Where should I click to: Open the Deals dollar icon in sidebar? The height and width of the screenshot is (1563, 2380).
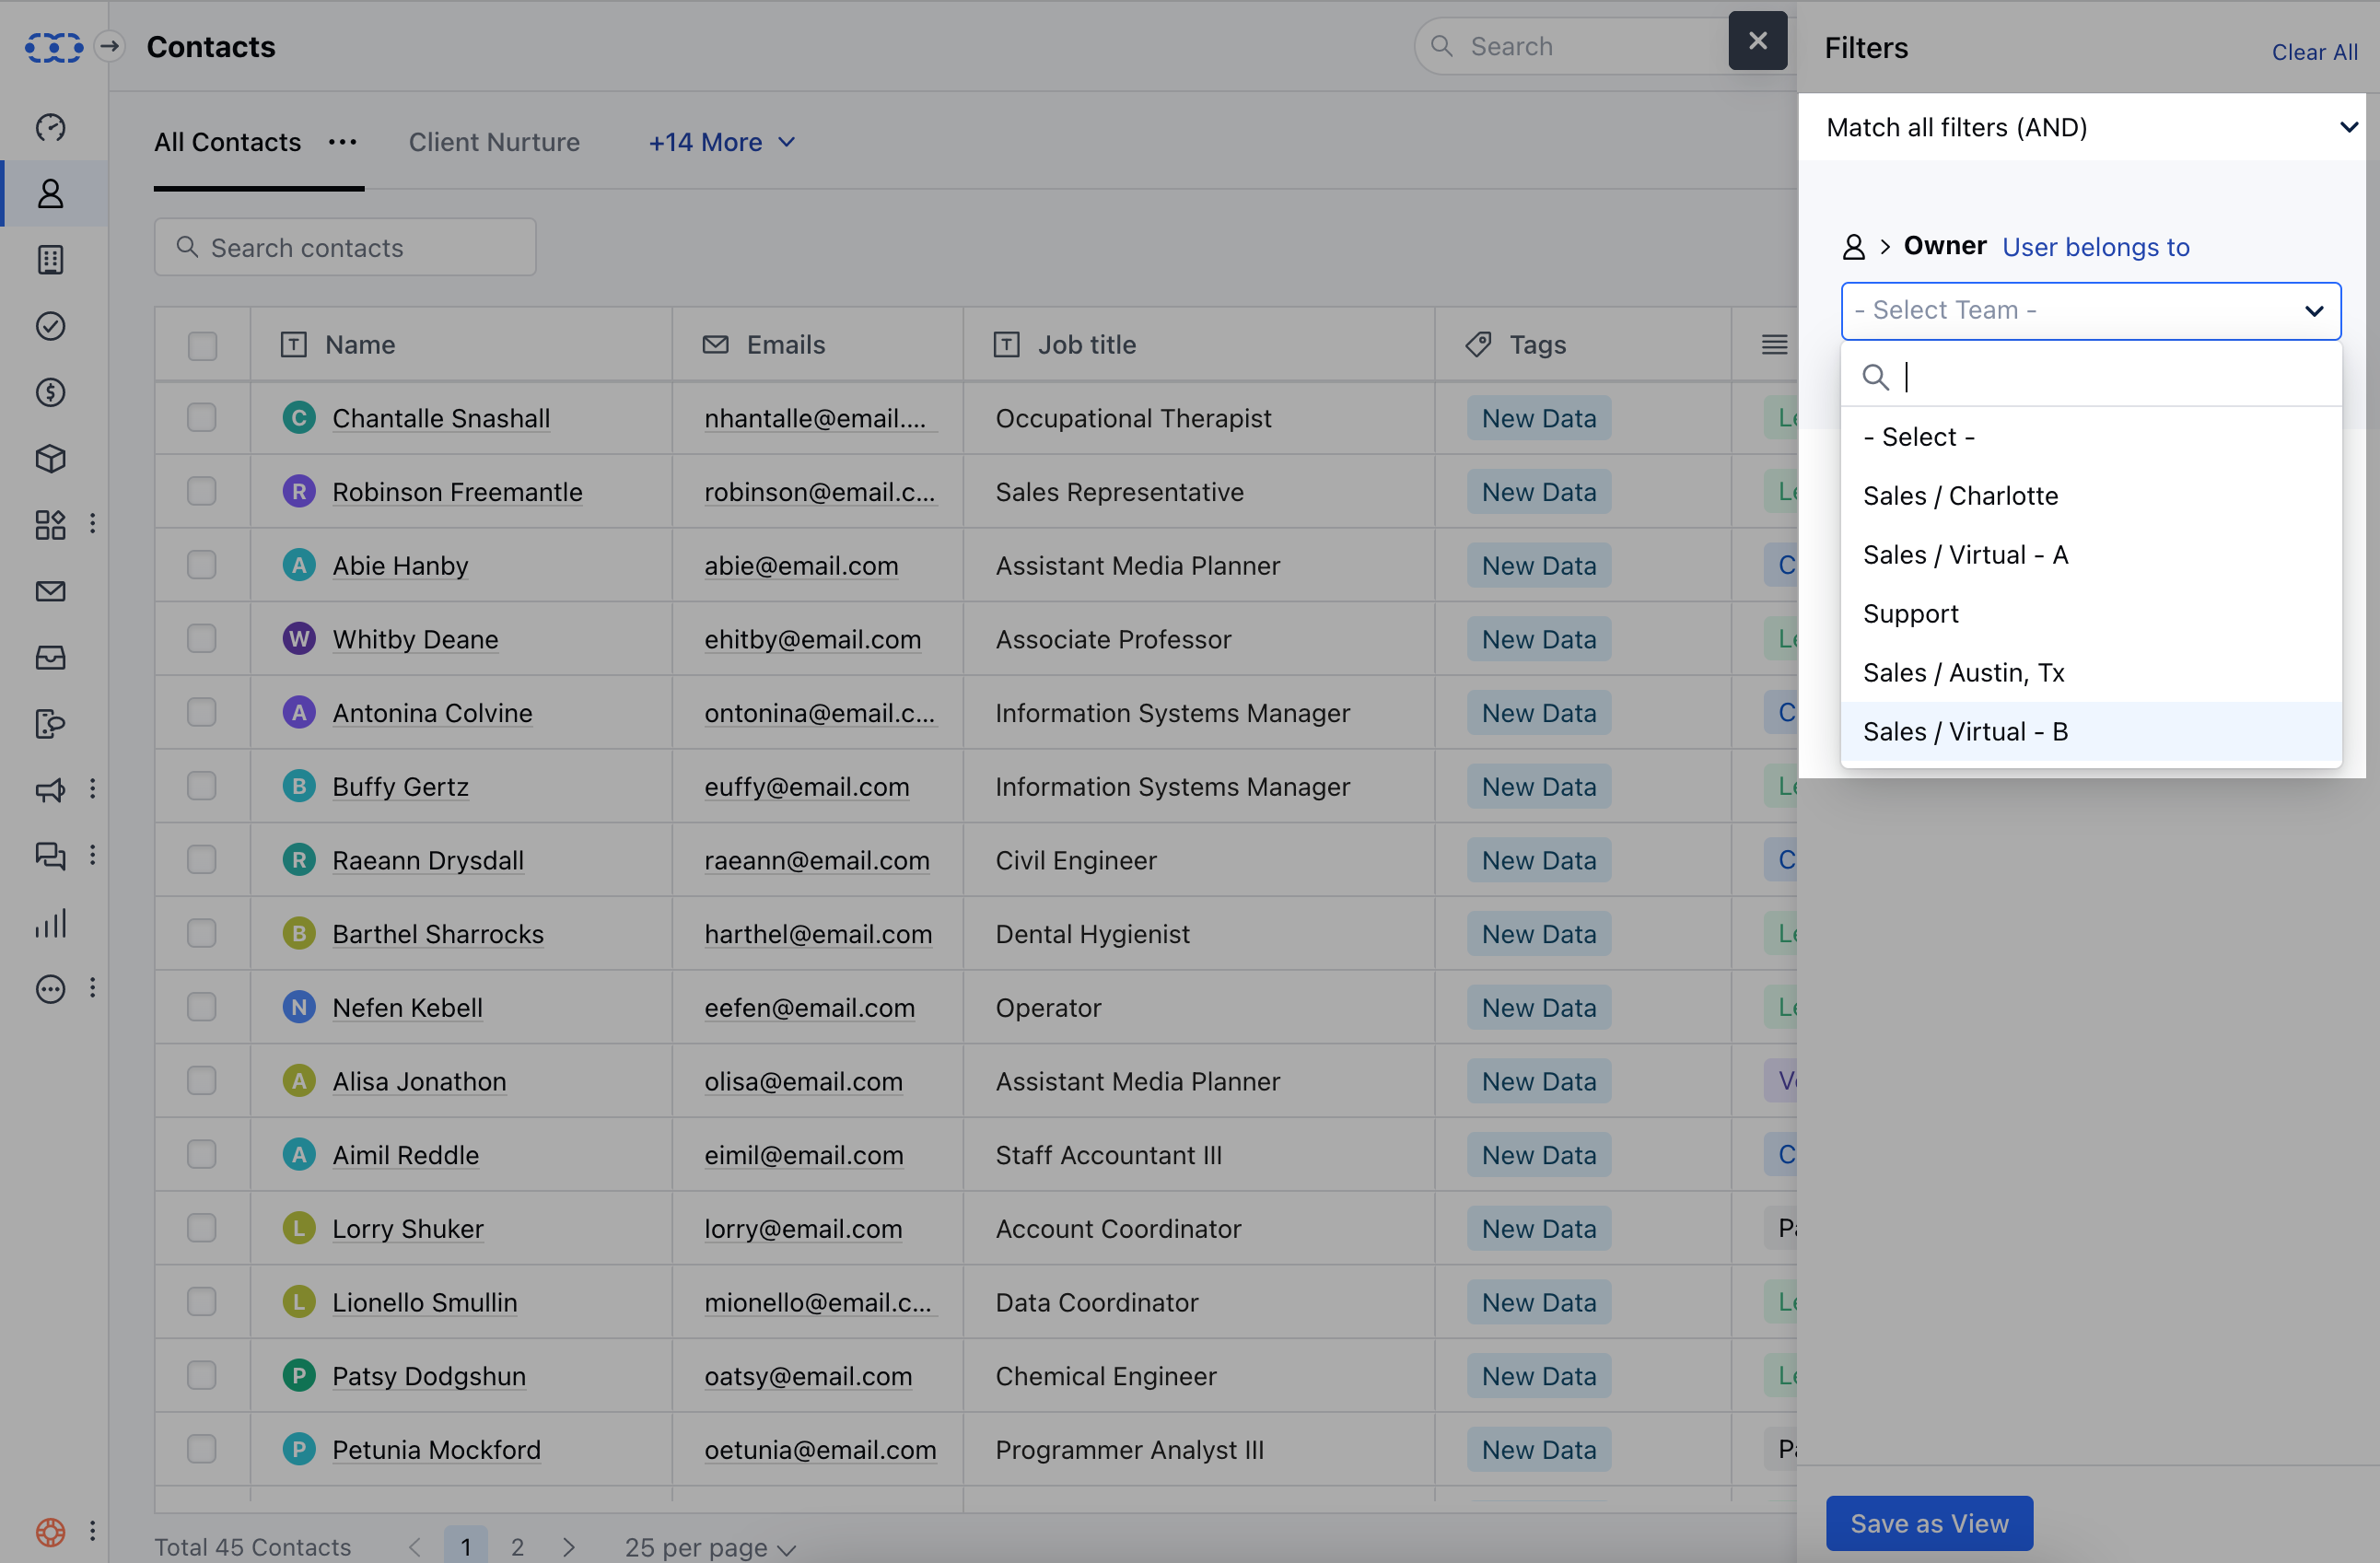point(50,392)
